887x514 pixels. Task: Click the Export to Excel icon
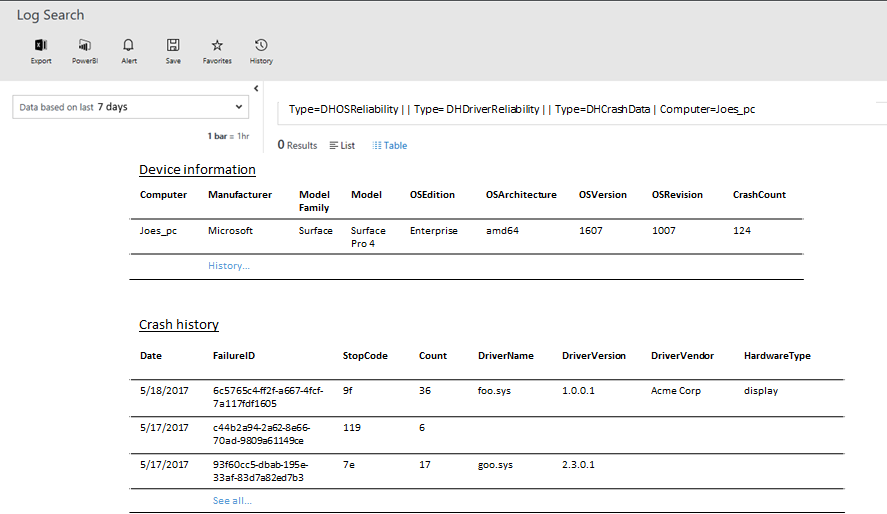click(41, 46)
